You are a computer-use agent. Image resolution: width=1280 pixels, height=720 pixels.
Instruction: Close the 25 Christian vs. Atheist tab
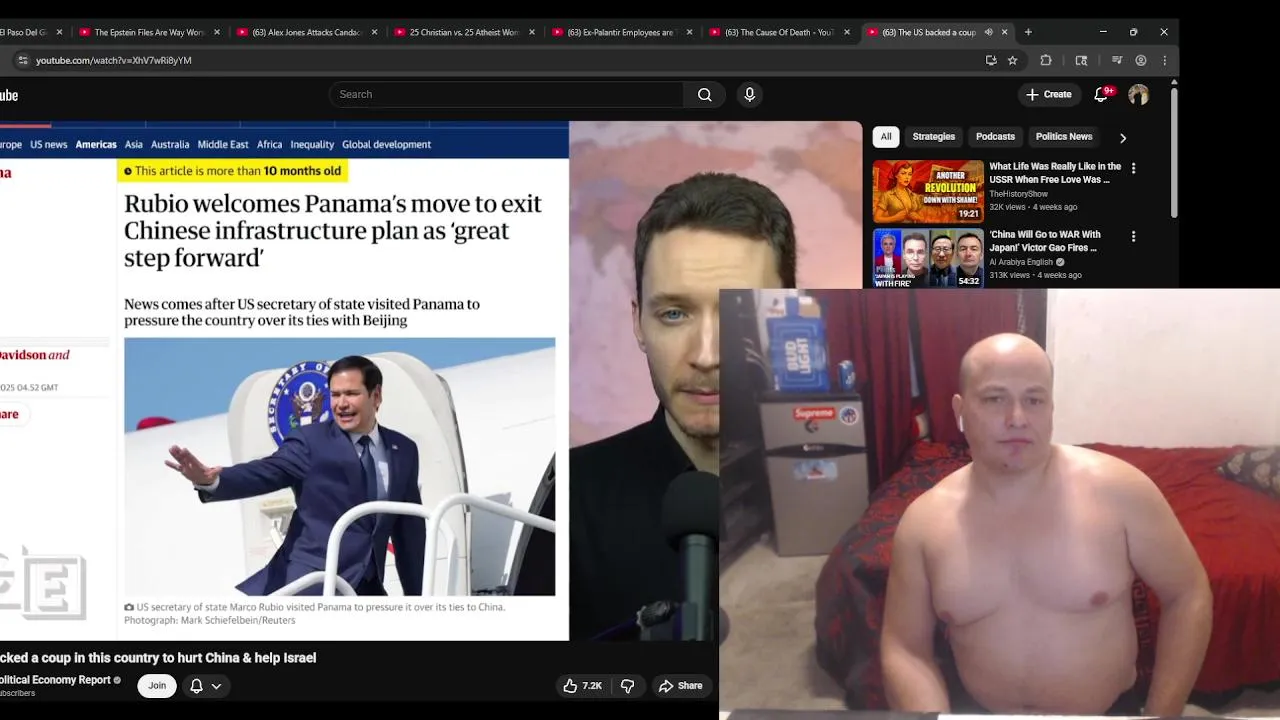coord(532,32)
